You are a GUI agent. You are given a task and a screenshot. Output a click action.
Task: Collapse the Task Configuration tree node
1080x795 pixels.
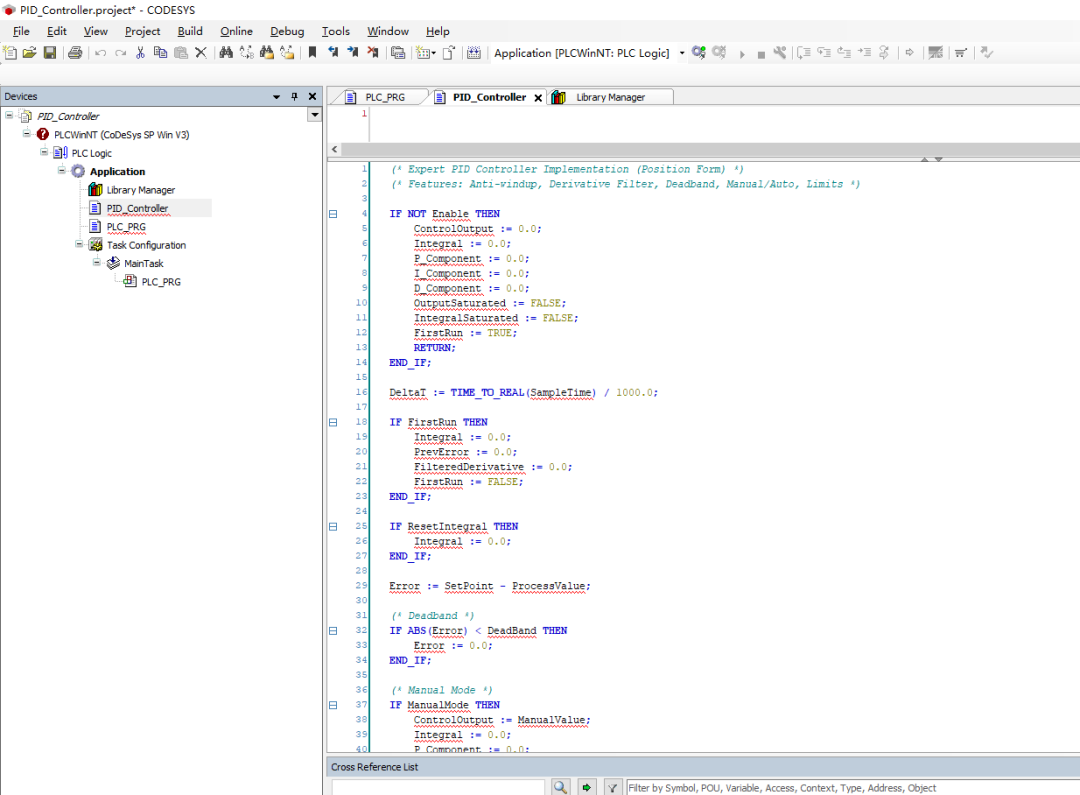coord(79,244)
